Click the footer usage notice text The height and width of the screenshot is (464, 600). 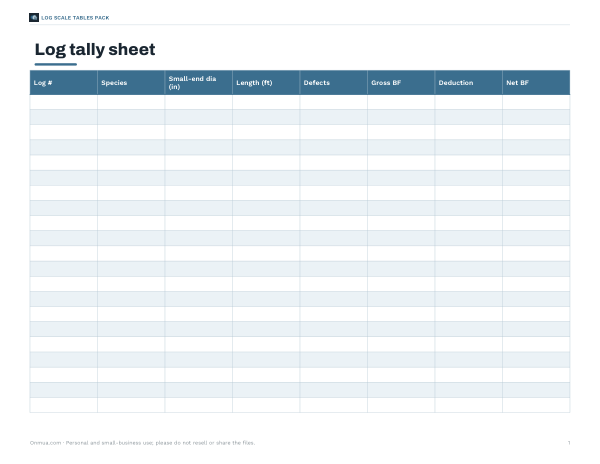(x=142, y=443)
